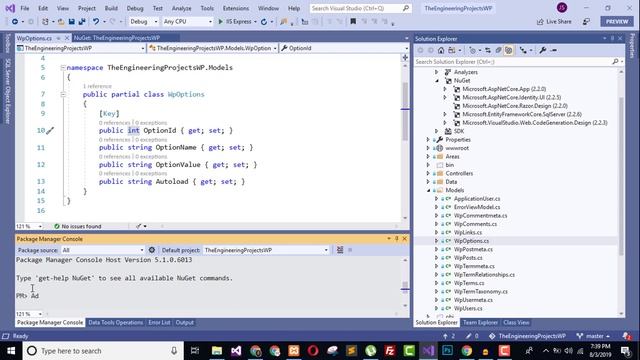The height and width of the screenshot is (360, 640).
Task: Click the Open File toolbar icon
Action: 61,22
